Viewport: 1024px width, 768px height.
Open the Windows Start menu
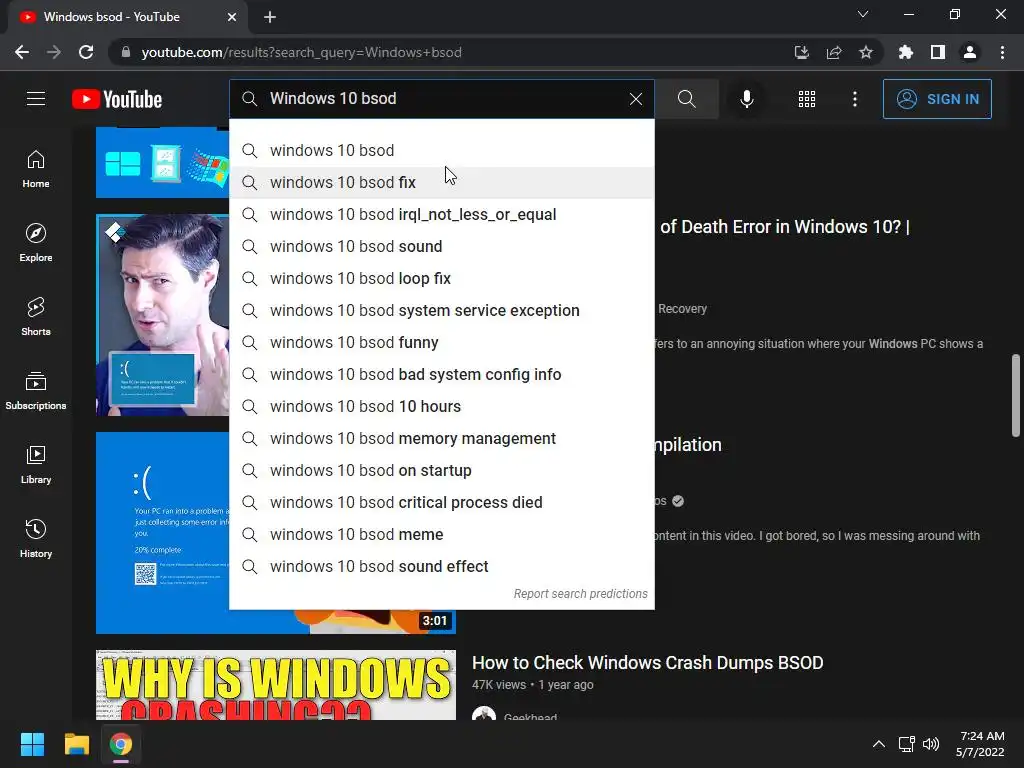[x=32, y=744]
